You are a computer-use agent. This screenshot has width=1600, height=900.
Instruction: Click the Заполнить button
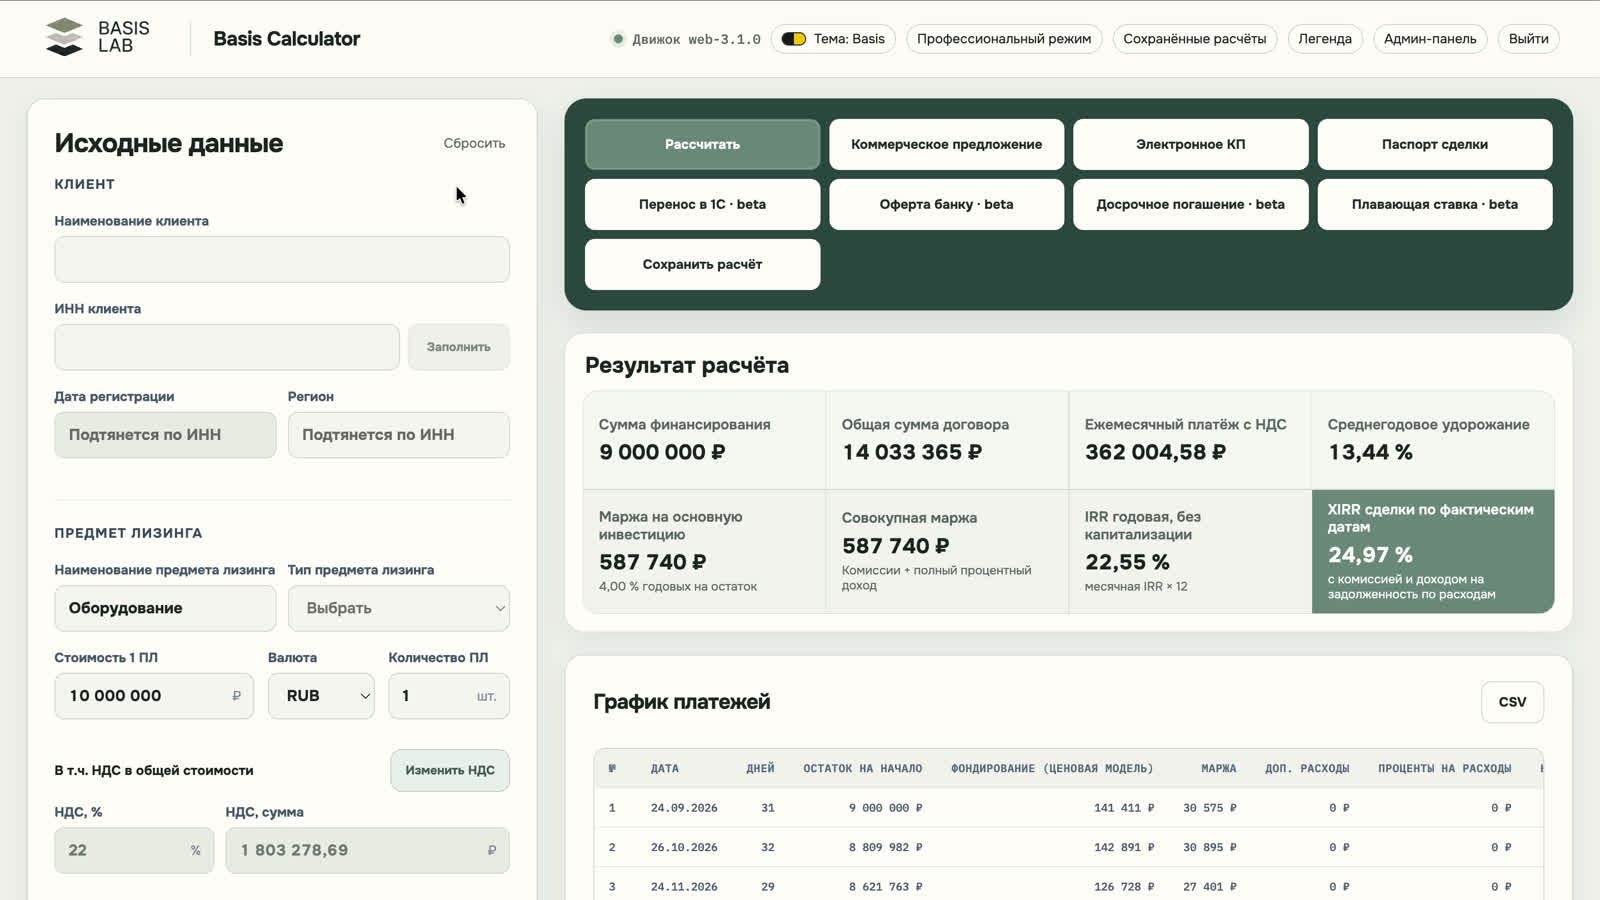[459, 347]
